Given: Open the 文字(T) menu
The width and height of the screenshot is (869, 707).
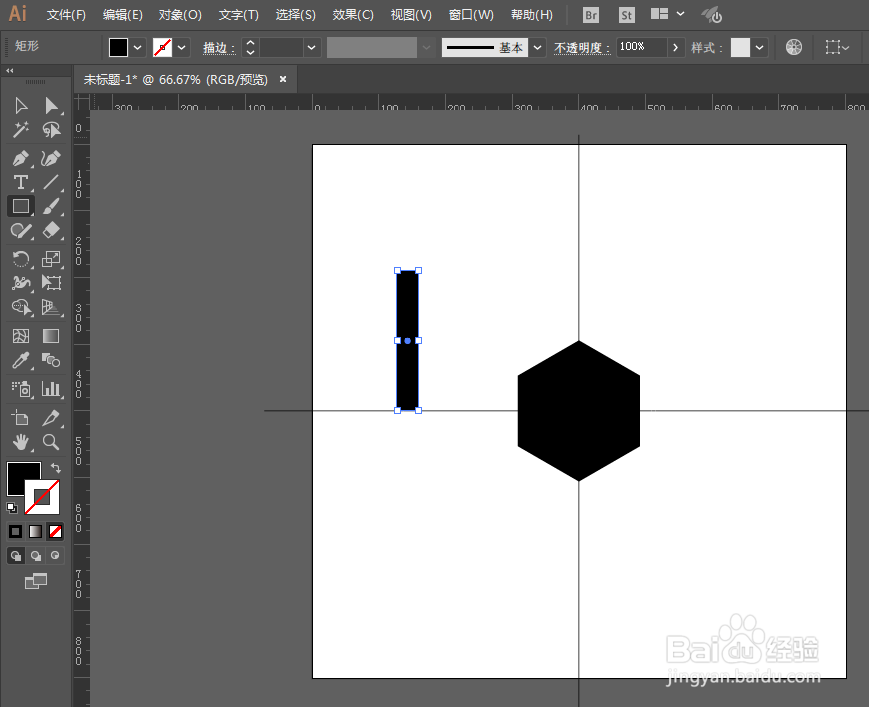Looking at the screenshot, I should tap(238, 15).
